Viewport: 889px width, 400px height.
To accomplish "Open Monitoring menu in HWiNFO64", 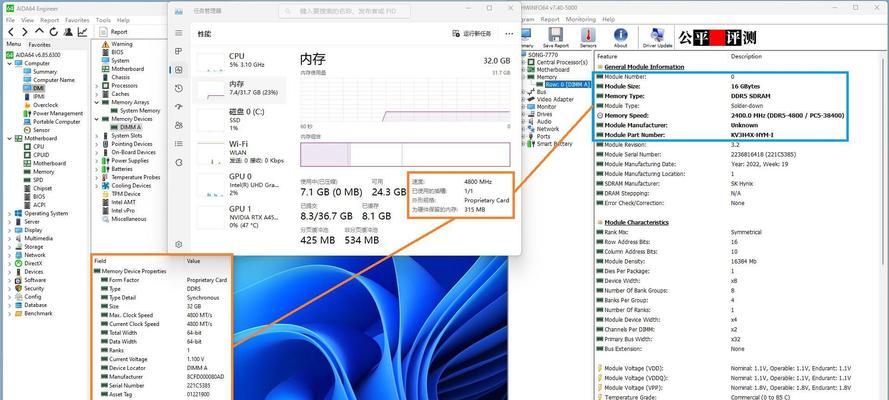I will coord(581,19).
